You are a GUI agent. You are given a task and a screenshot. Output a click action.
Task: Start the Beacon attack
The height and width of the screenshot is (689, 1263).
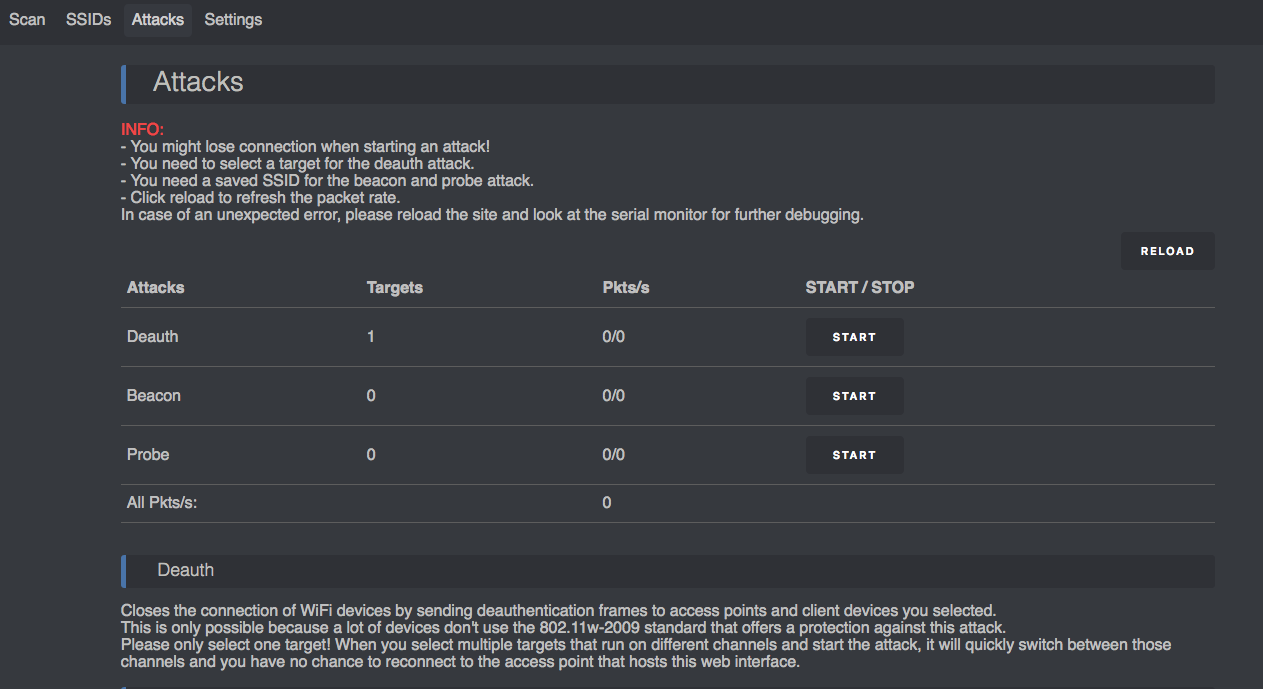854,396
